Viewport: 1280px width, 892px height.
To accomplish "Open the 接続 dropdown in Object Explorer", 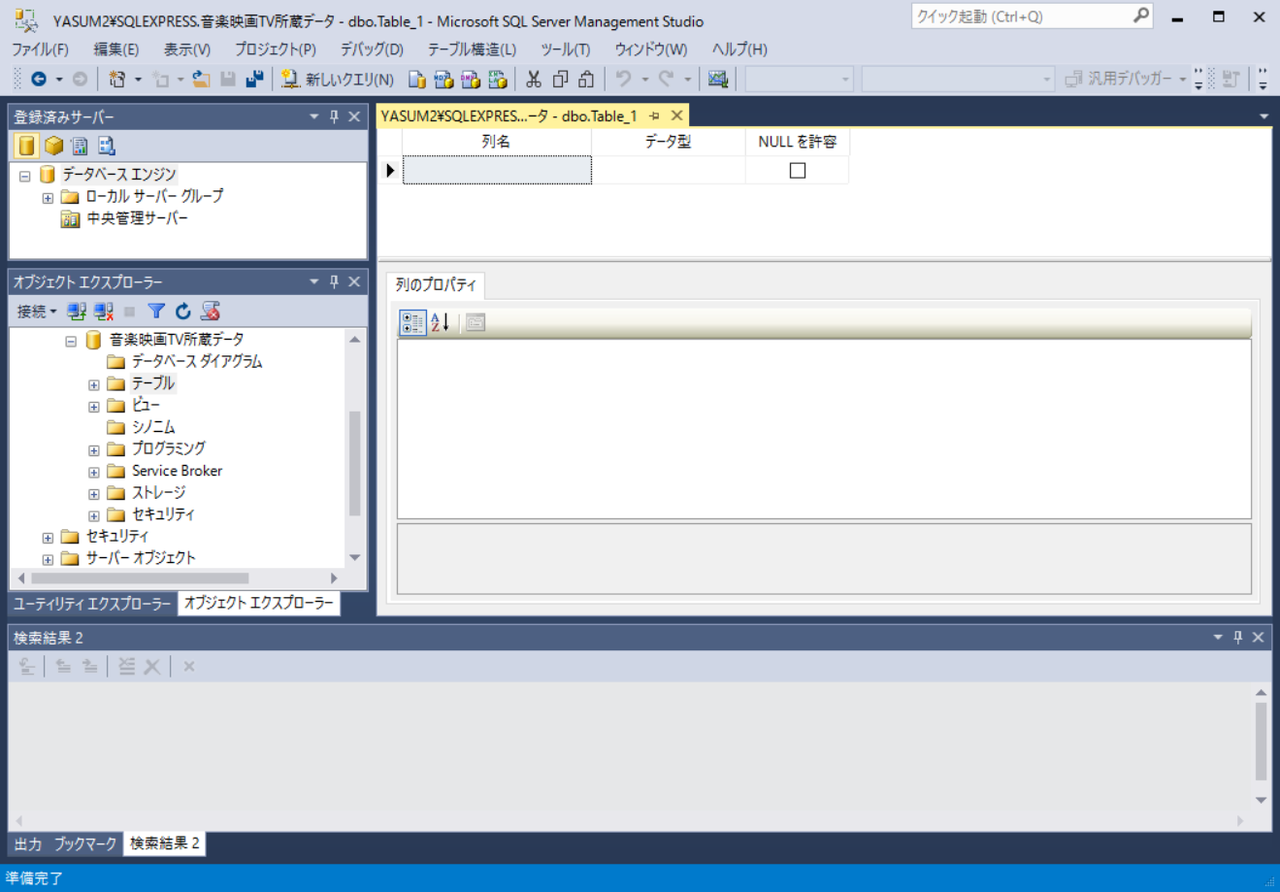I will point(37,311).
